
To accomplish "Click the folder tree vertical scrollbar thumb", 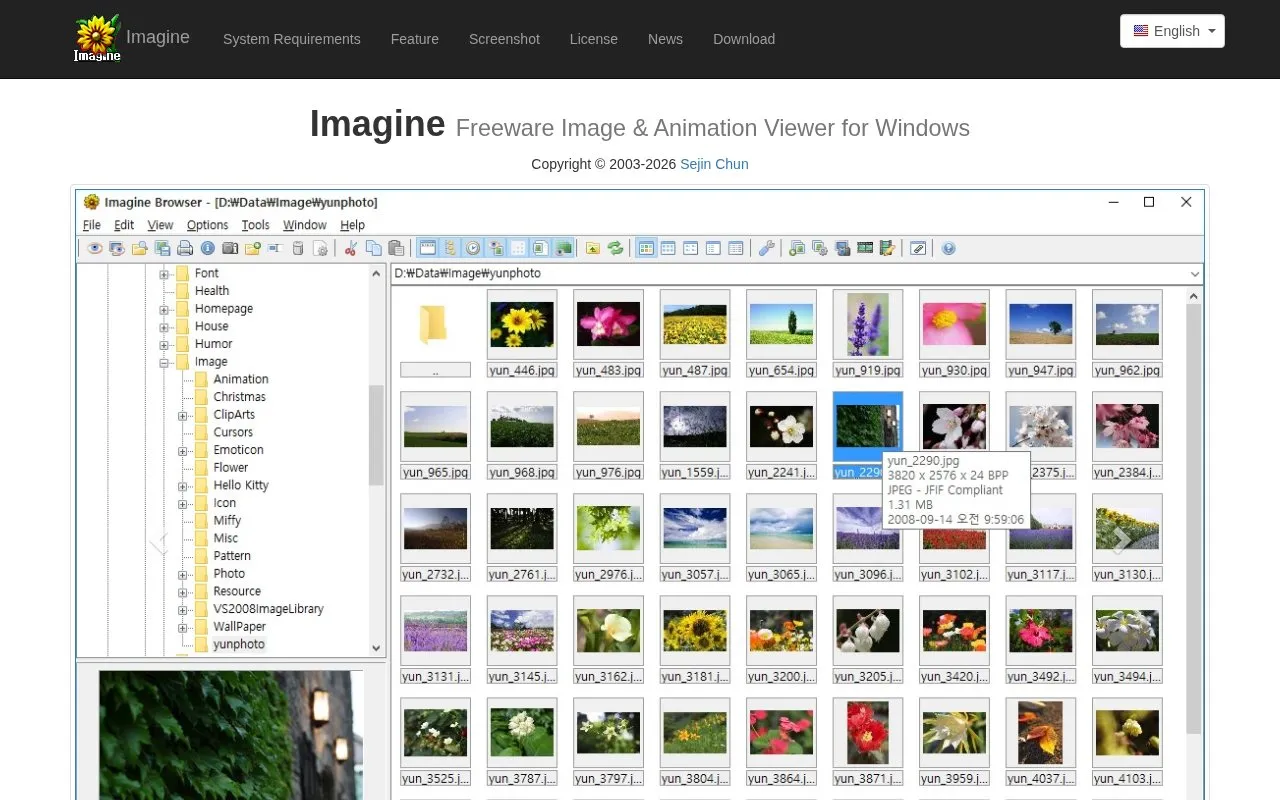I will (x=377, y=435).
